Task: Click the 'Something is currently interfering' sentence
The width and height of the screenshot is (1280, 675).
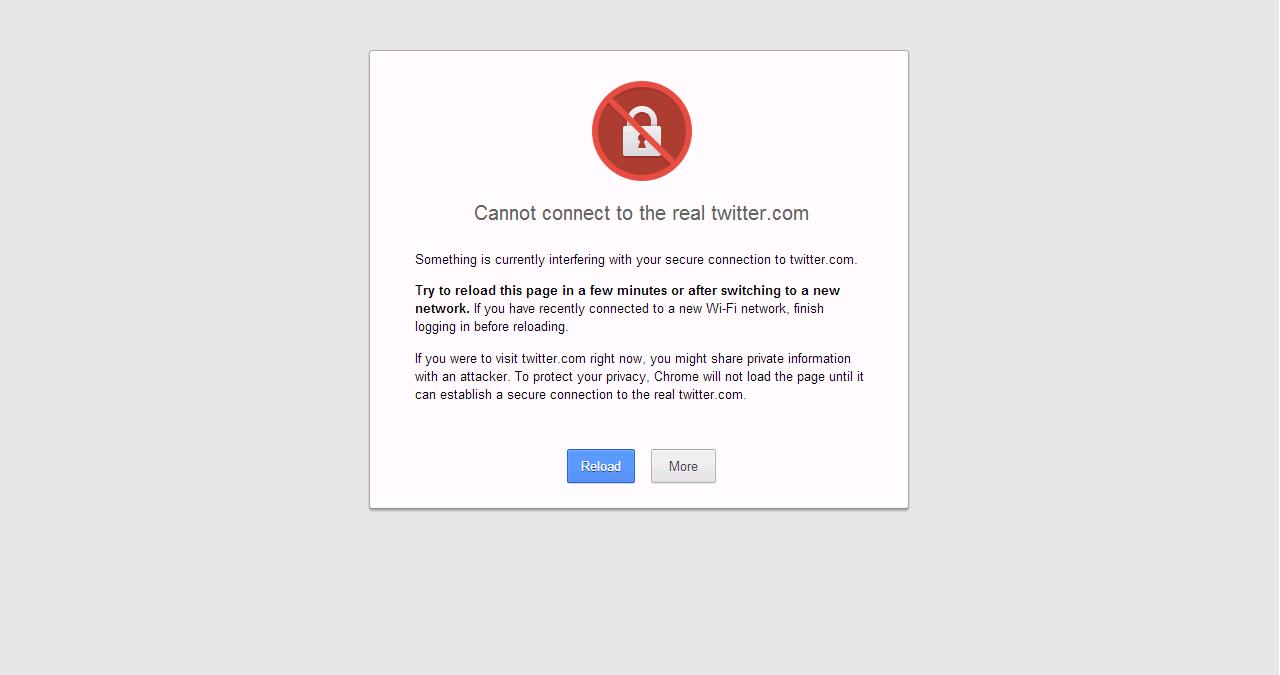Action: point(636,259)
